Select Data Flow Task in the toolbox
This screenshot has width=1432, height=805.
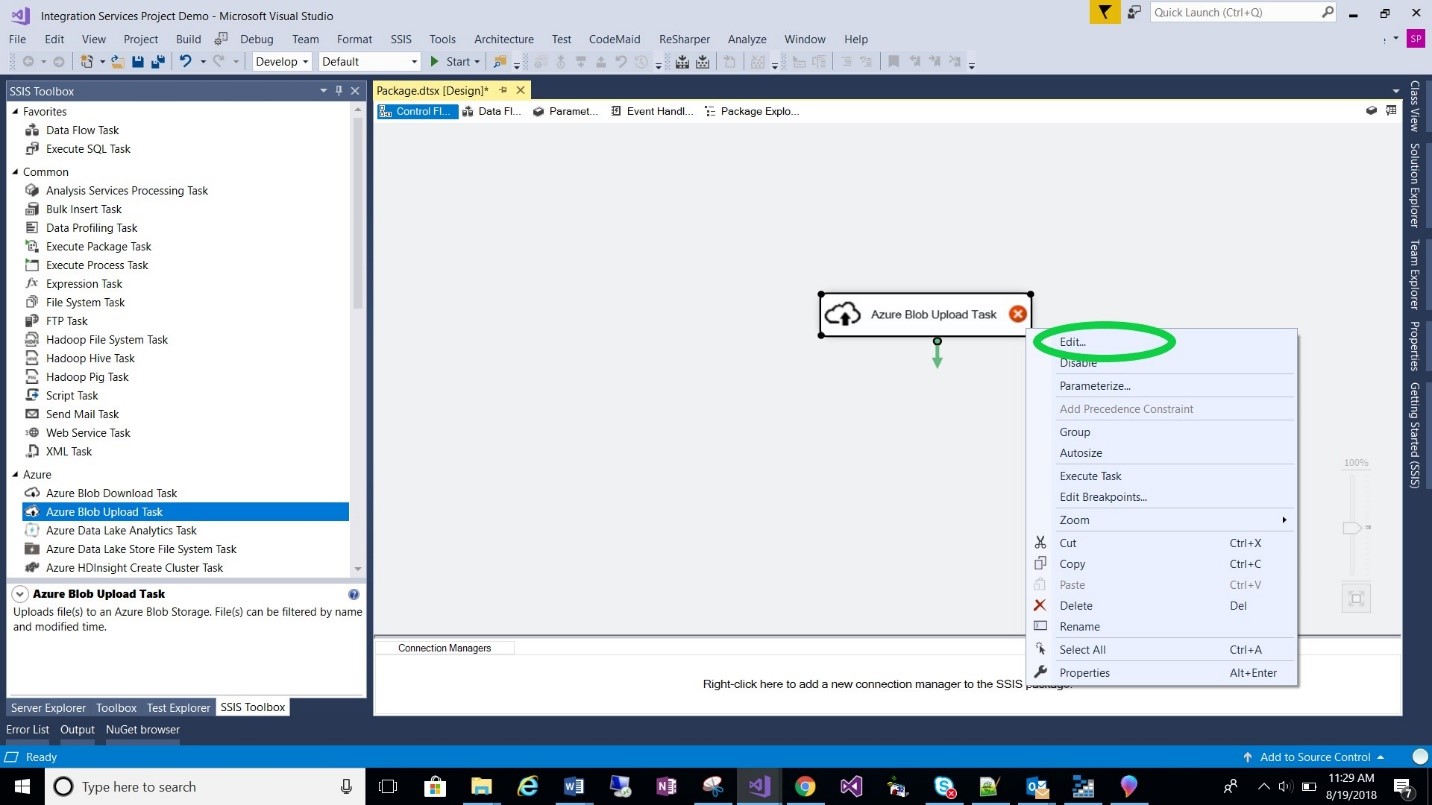click(x=82, y=130)
